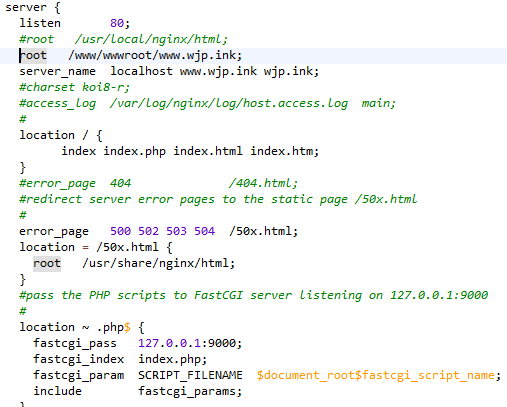Click the '#charset koi8-r;' comment
The image size is (507, 407).
tap(74, 87)
